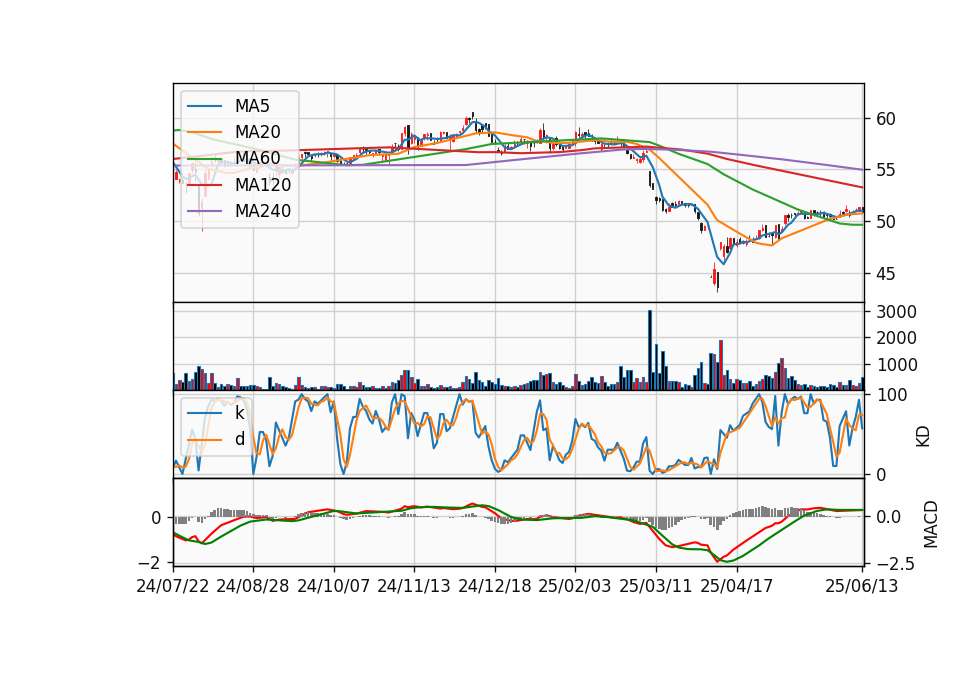Click the volume axis value 3000
The width and height of the screenshot is (960, 690).
tap(896, 312)
